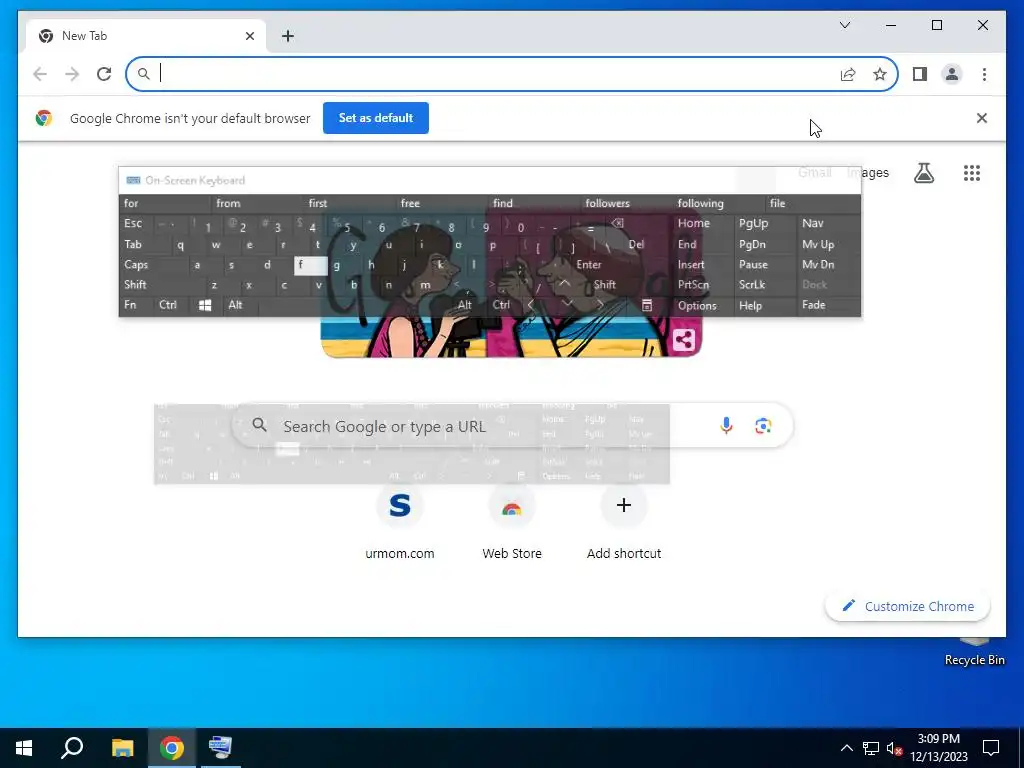Tap the backspace key icon
1024x768 pixels.
click(617, 223)
